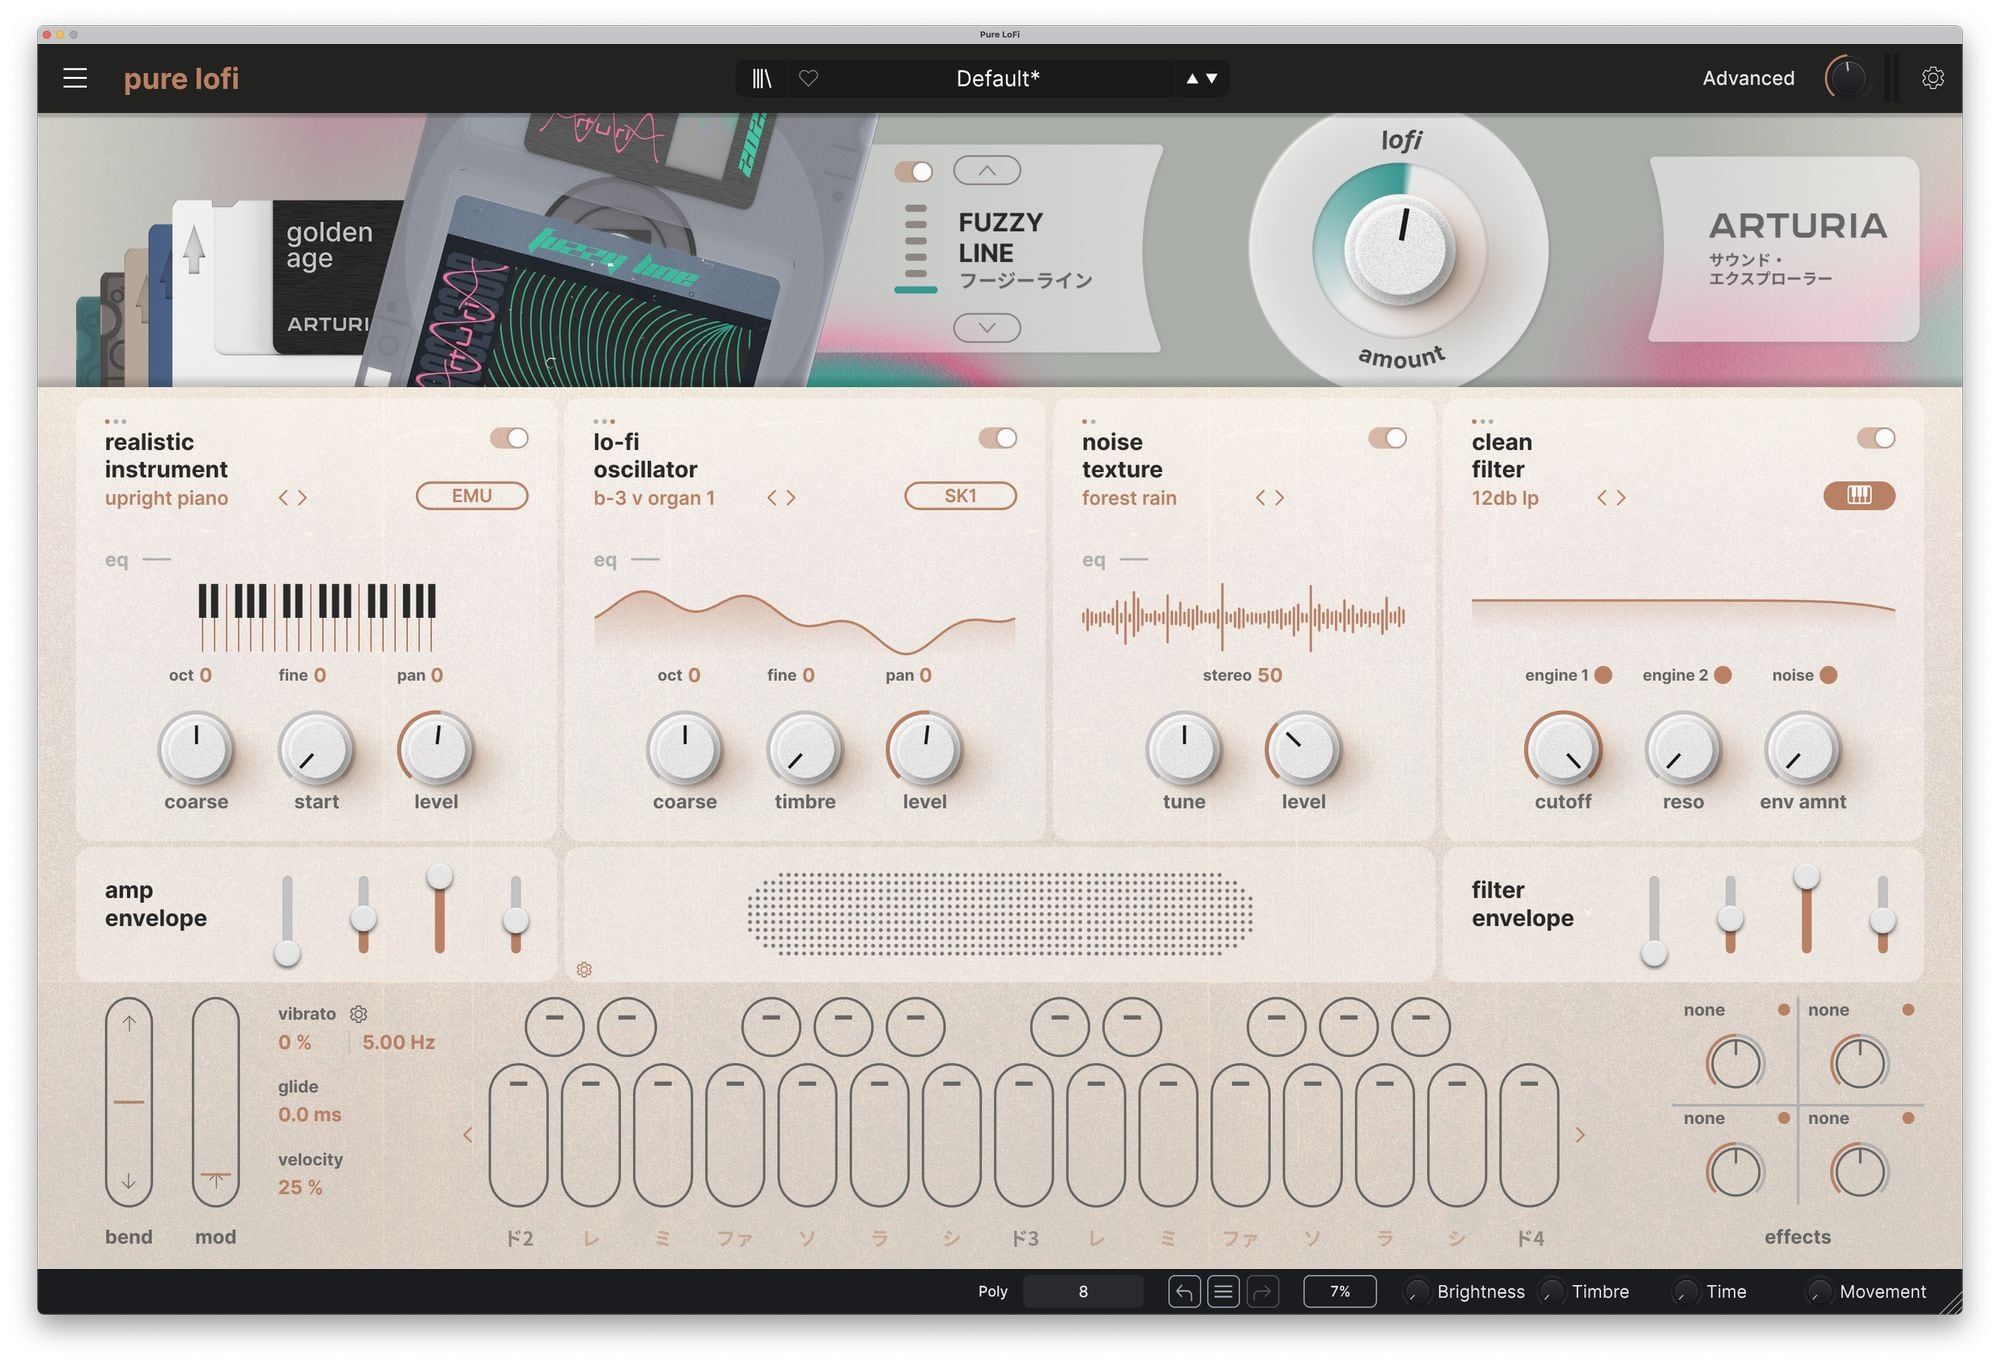This screenshot has width=2000, height=1364.
Task: Switch to the Advanced view
Action: pos(1748,78)
